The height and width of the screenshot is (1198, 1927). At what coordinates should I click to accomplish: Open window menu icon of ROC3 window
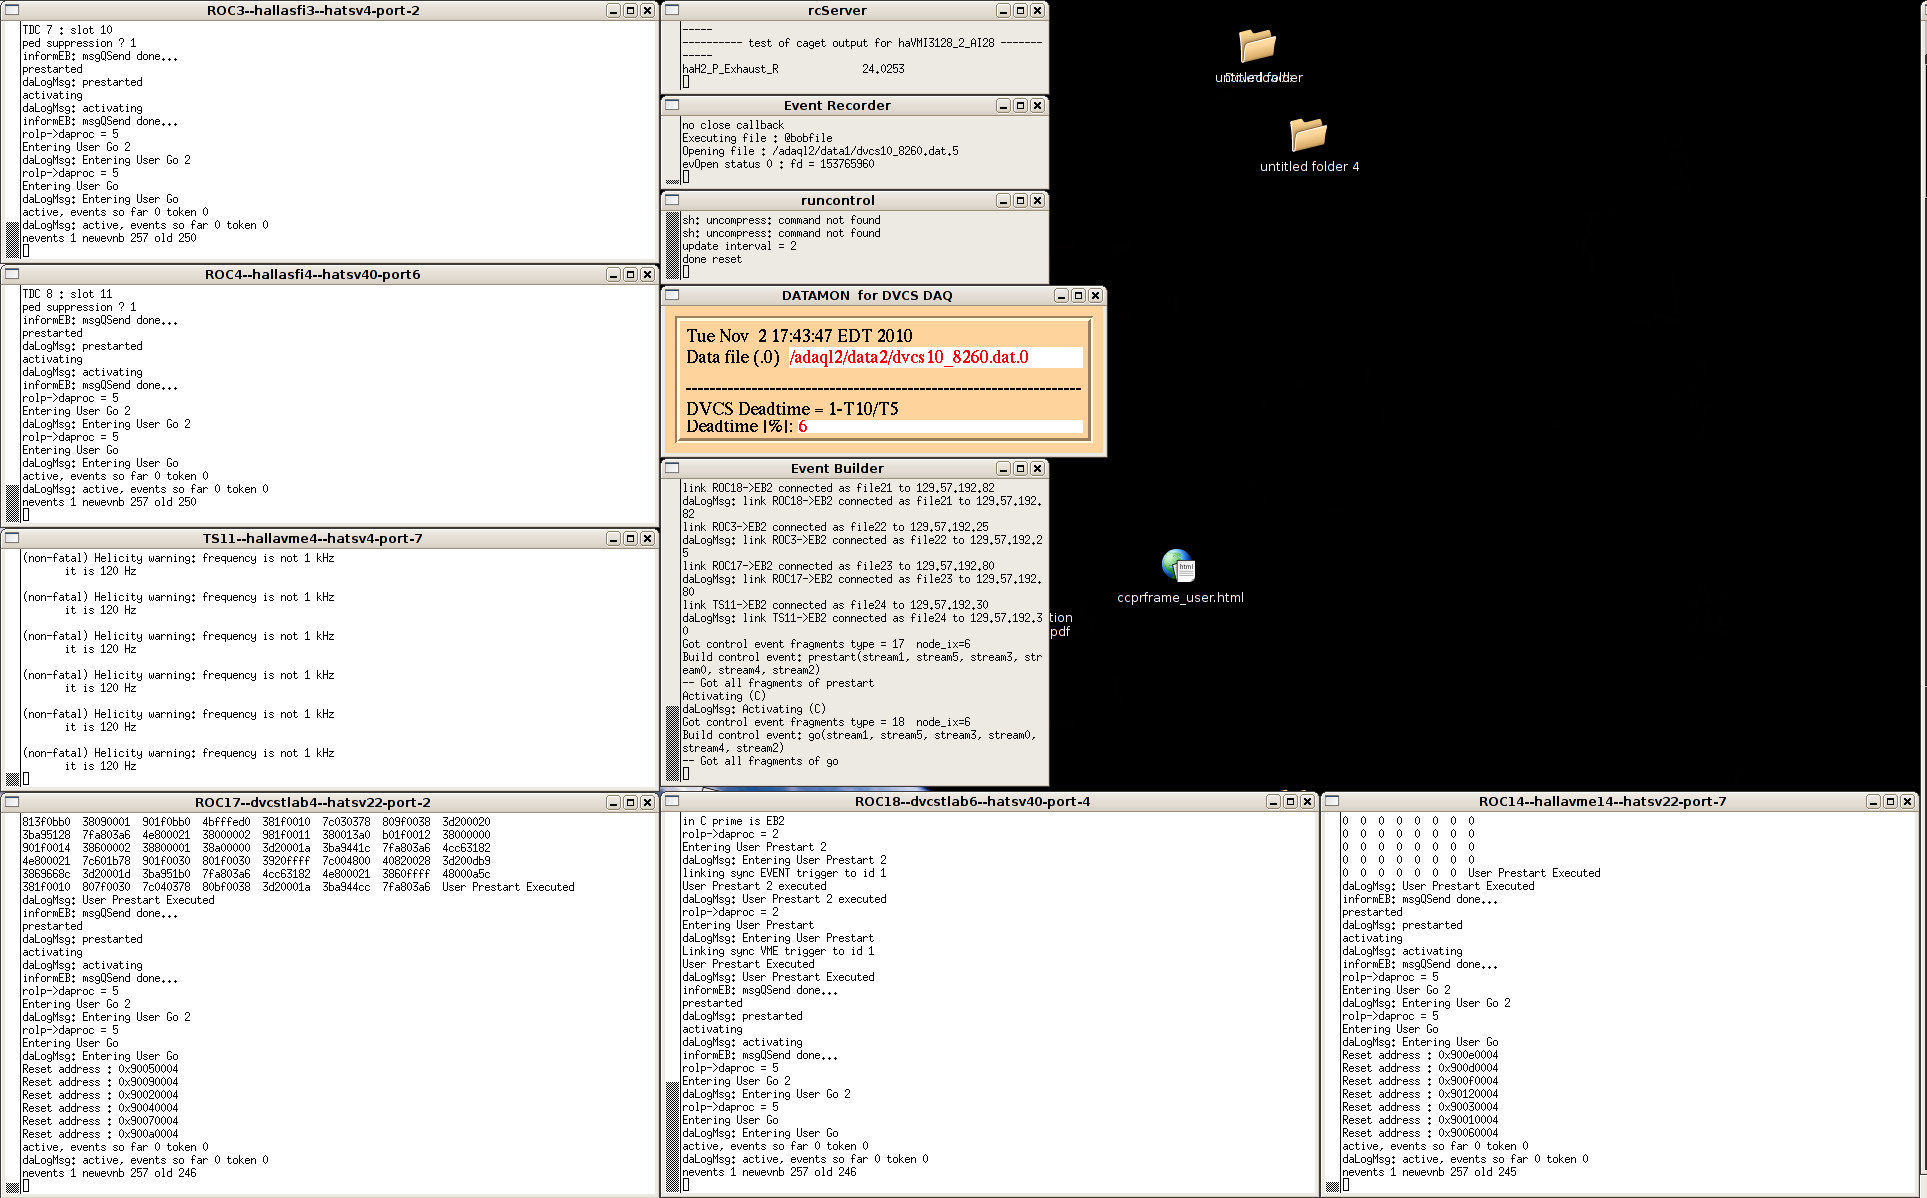12,10
